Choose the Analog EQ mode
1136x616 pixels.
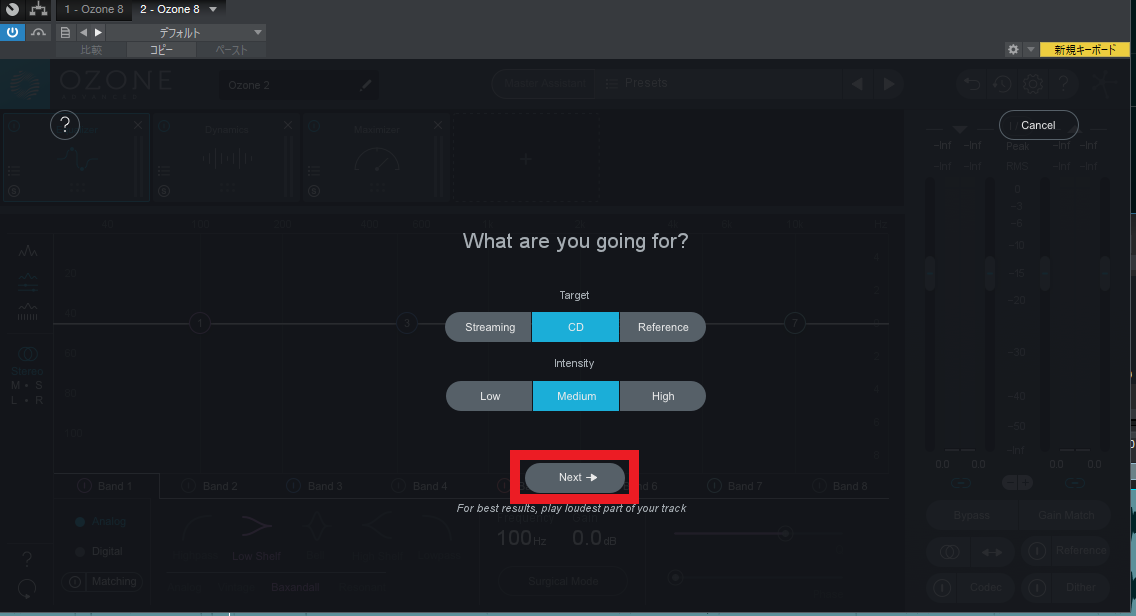(x=101, y=521)
